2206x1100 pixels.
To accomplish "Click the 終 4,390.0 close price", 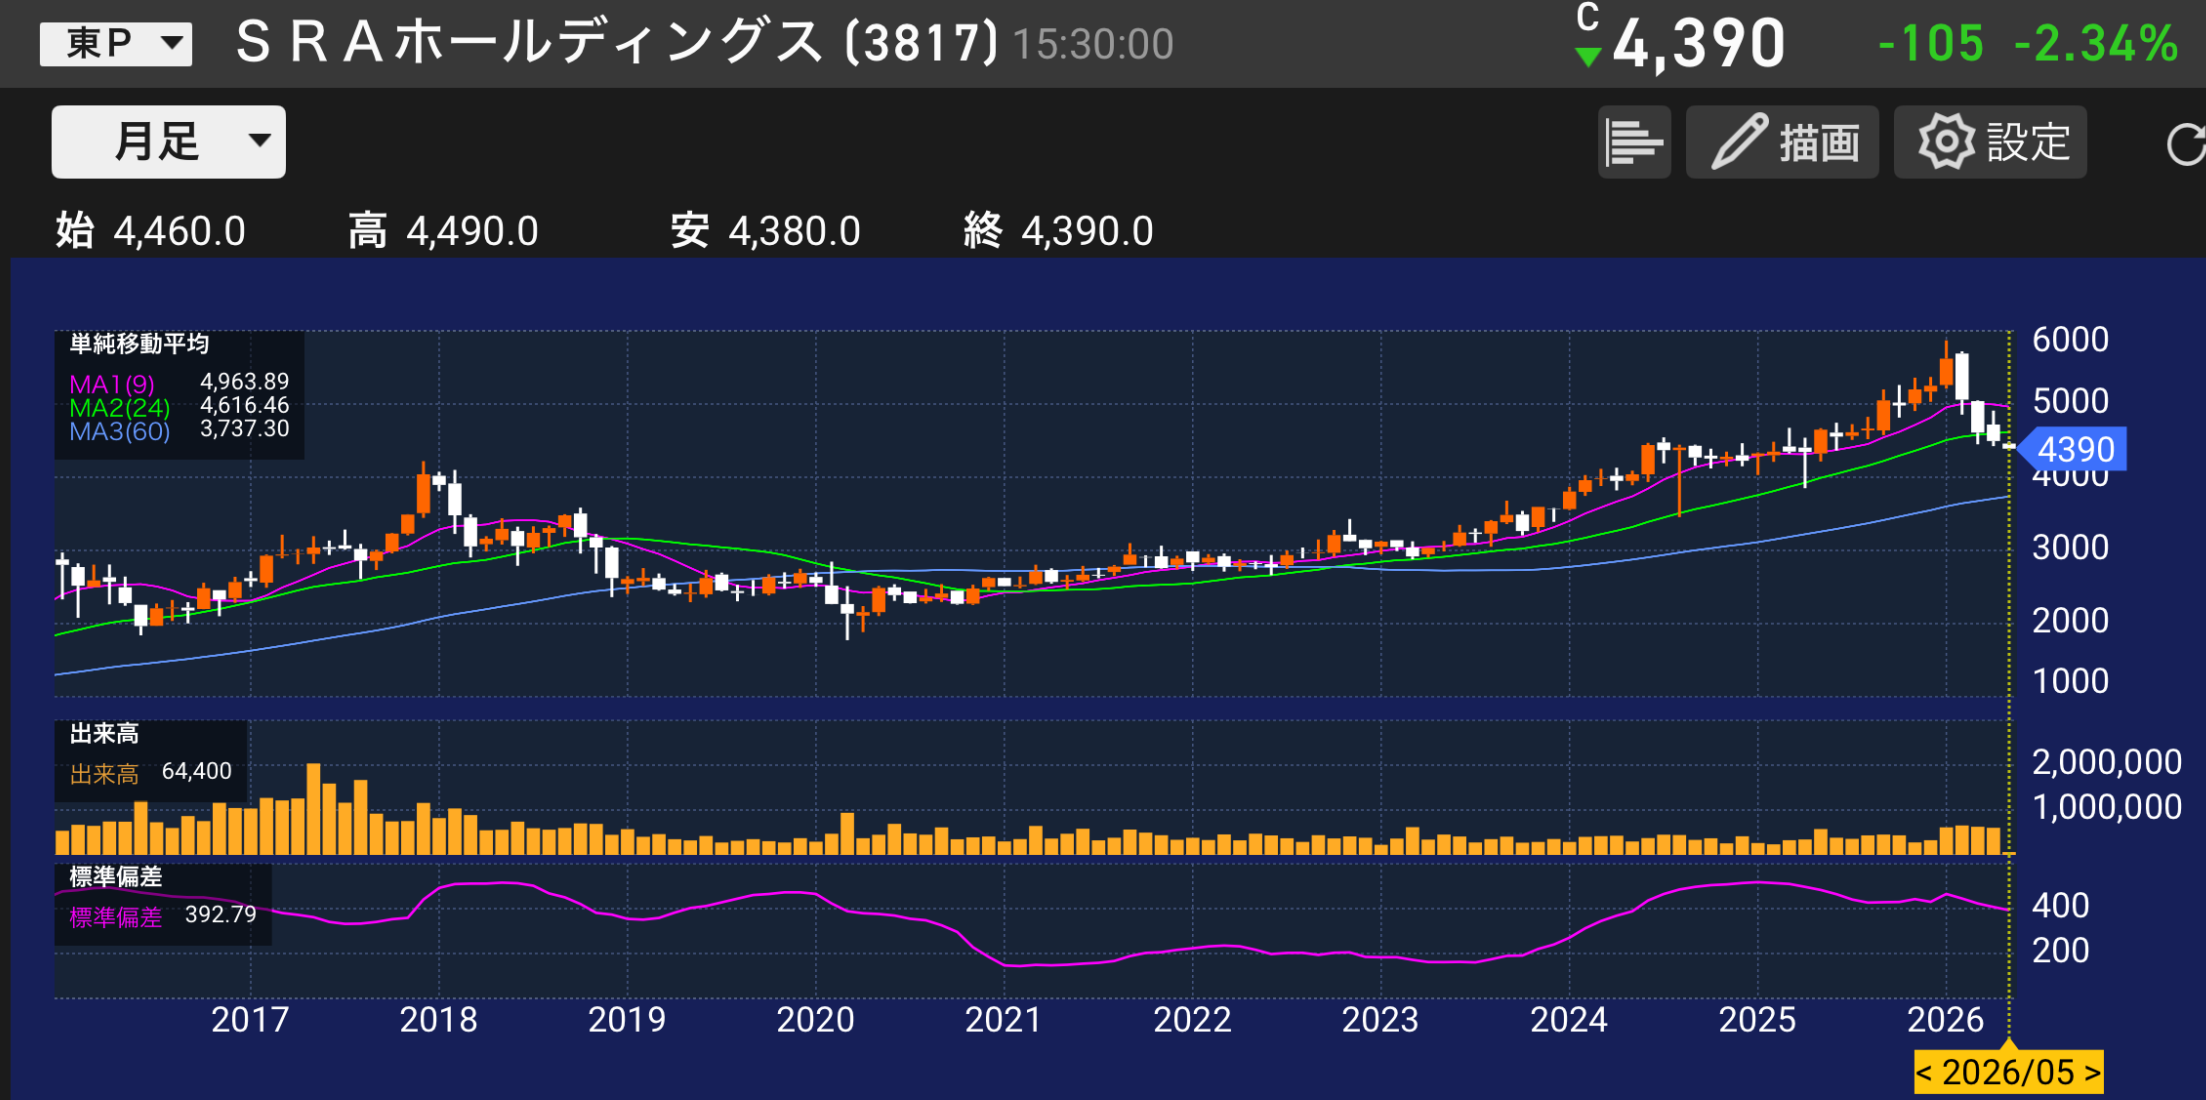I will tap(1058, 231).
